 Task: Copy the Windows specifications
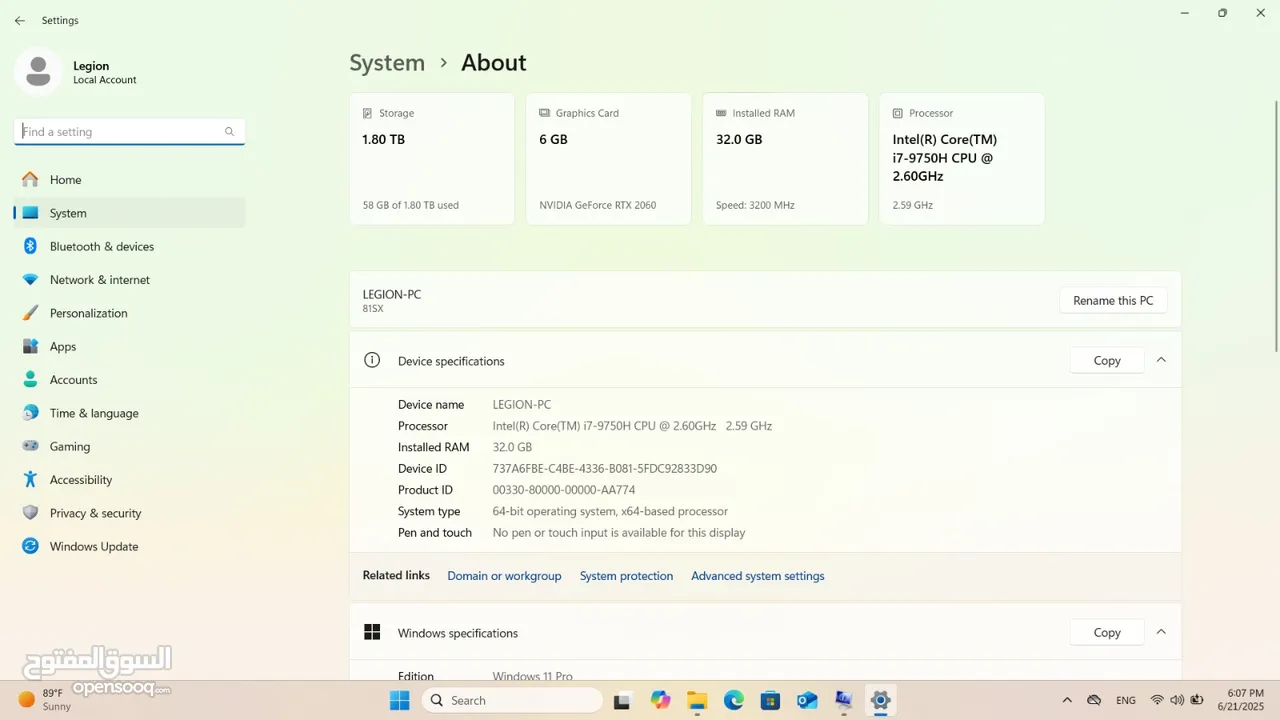[x=1107, y=632]
